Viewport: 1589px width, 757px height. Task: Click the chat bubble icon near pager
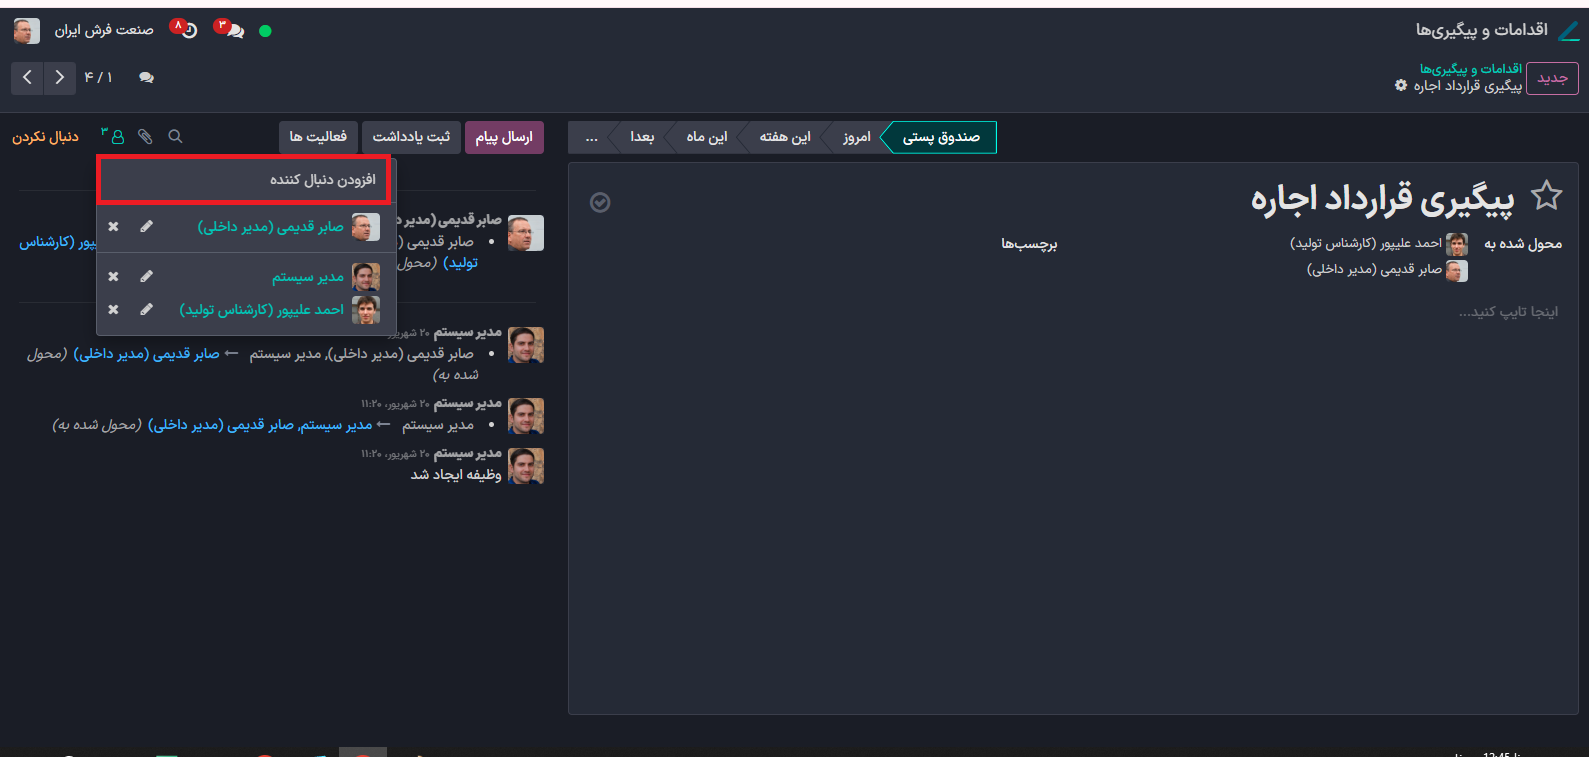tap(147, 77)
